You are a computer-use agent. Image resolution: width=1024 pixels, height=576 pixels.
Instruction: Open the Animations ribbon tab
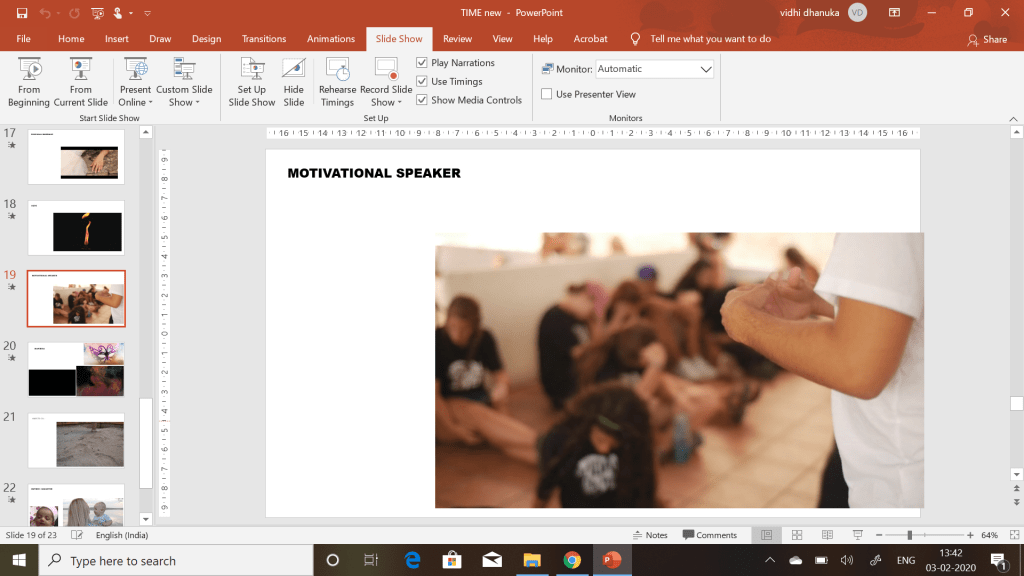(x=331, y=39)
